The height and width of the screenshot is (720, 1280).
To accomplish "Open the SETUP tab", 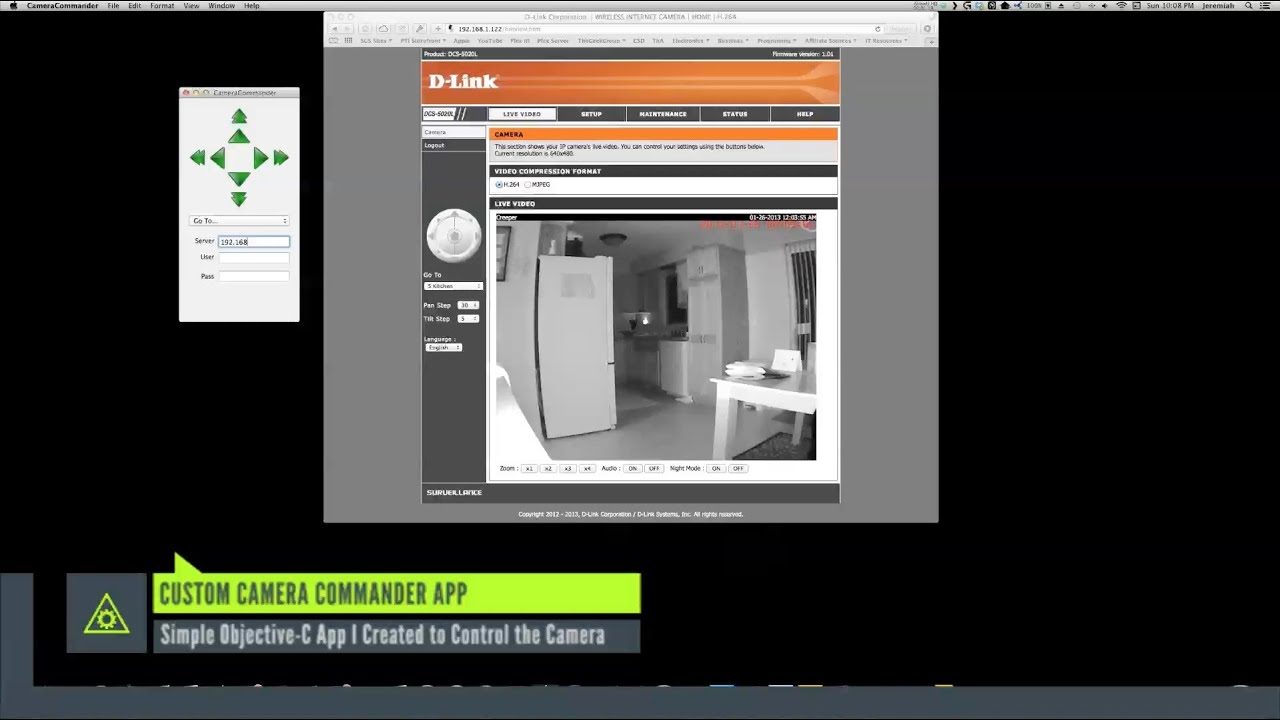I will [592, 114].
